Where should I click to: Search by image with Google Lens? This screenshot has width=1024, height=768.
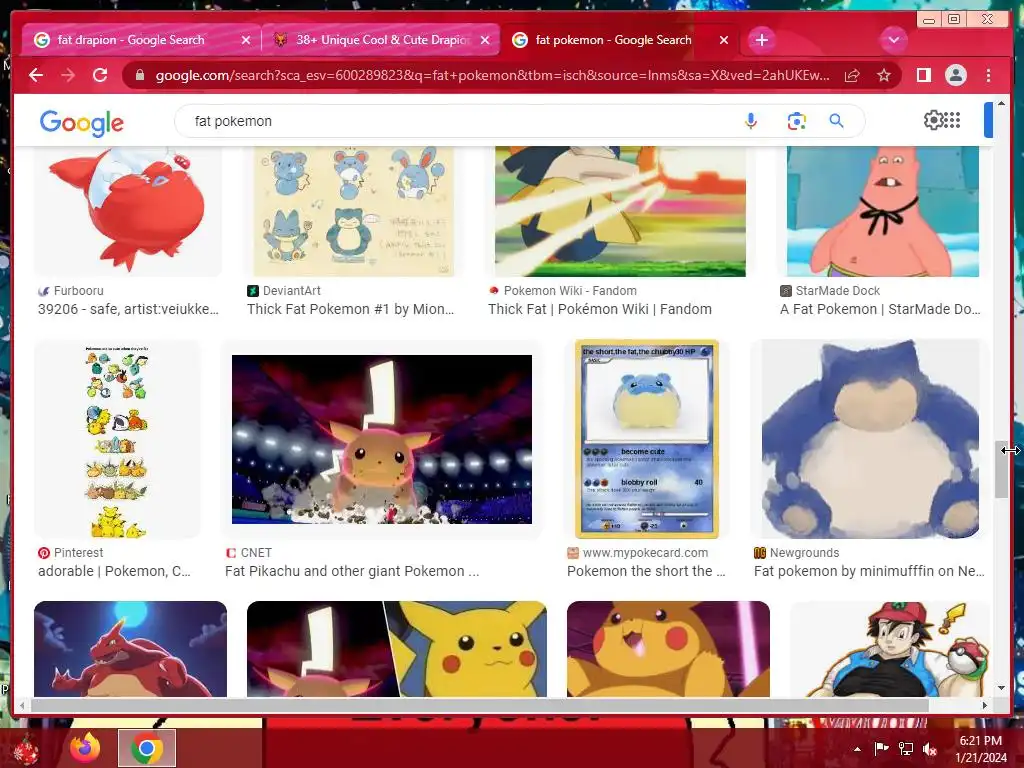tap(796, 121)
